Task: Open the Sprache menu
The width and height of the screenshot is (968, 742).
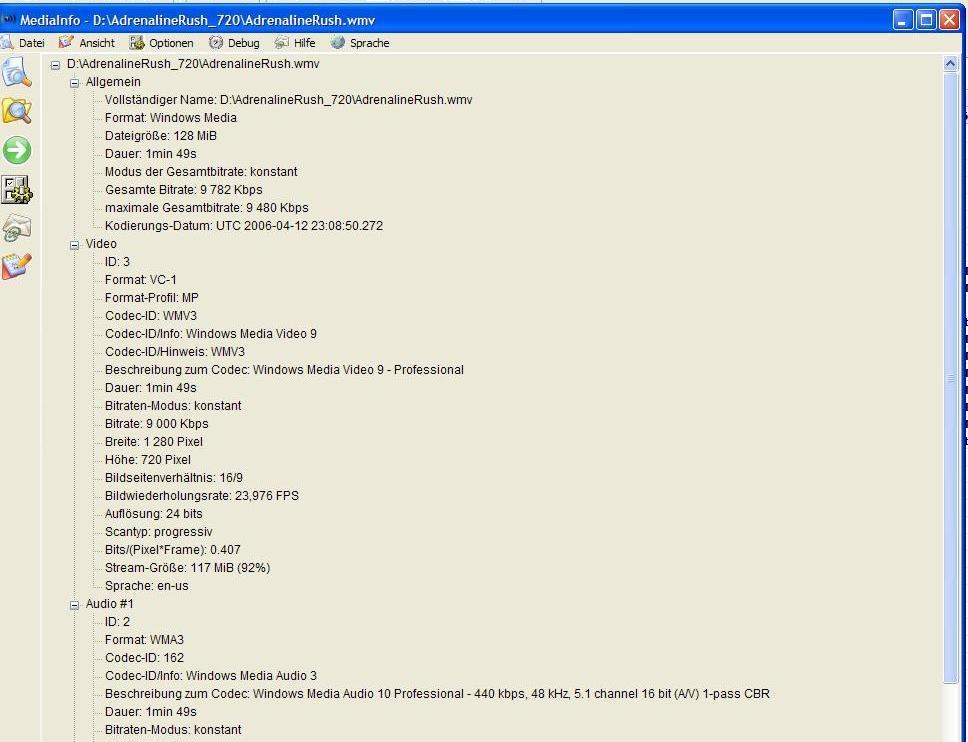Action: (369, 43)
